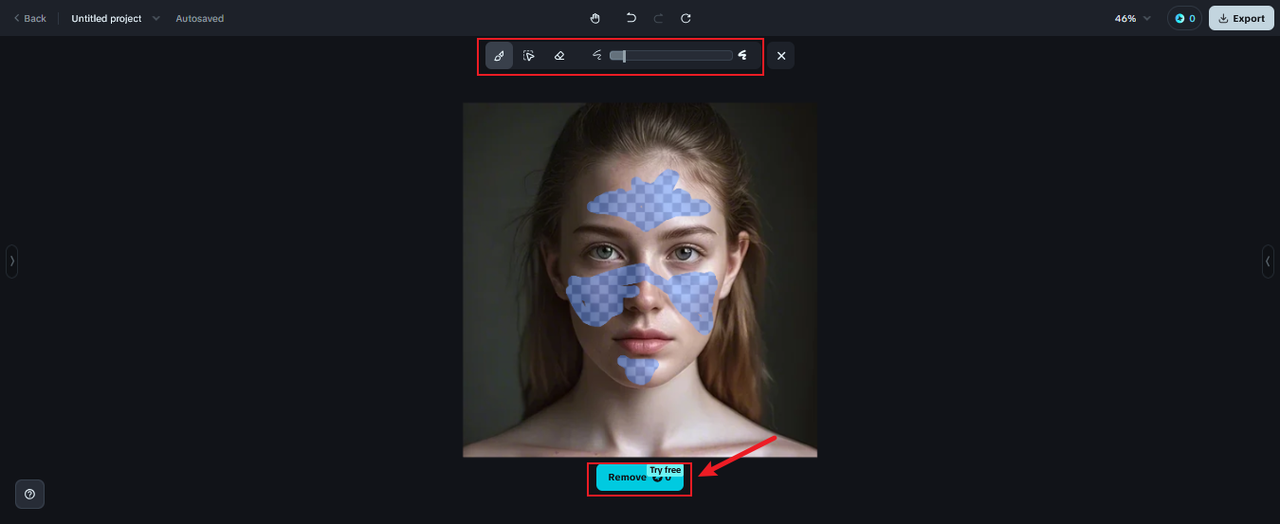Select the brush mask tool
Screen dimensions: 1280x524
click(x=499, y=55)
